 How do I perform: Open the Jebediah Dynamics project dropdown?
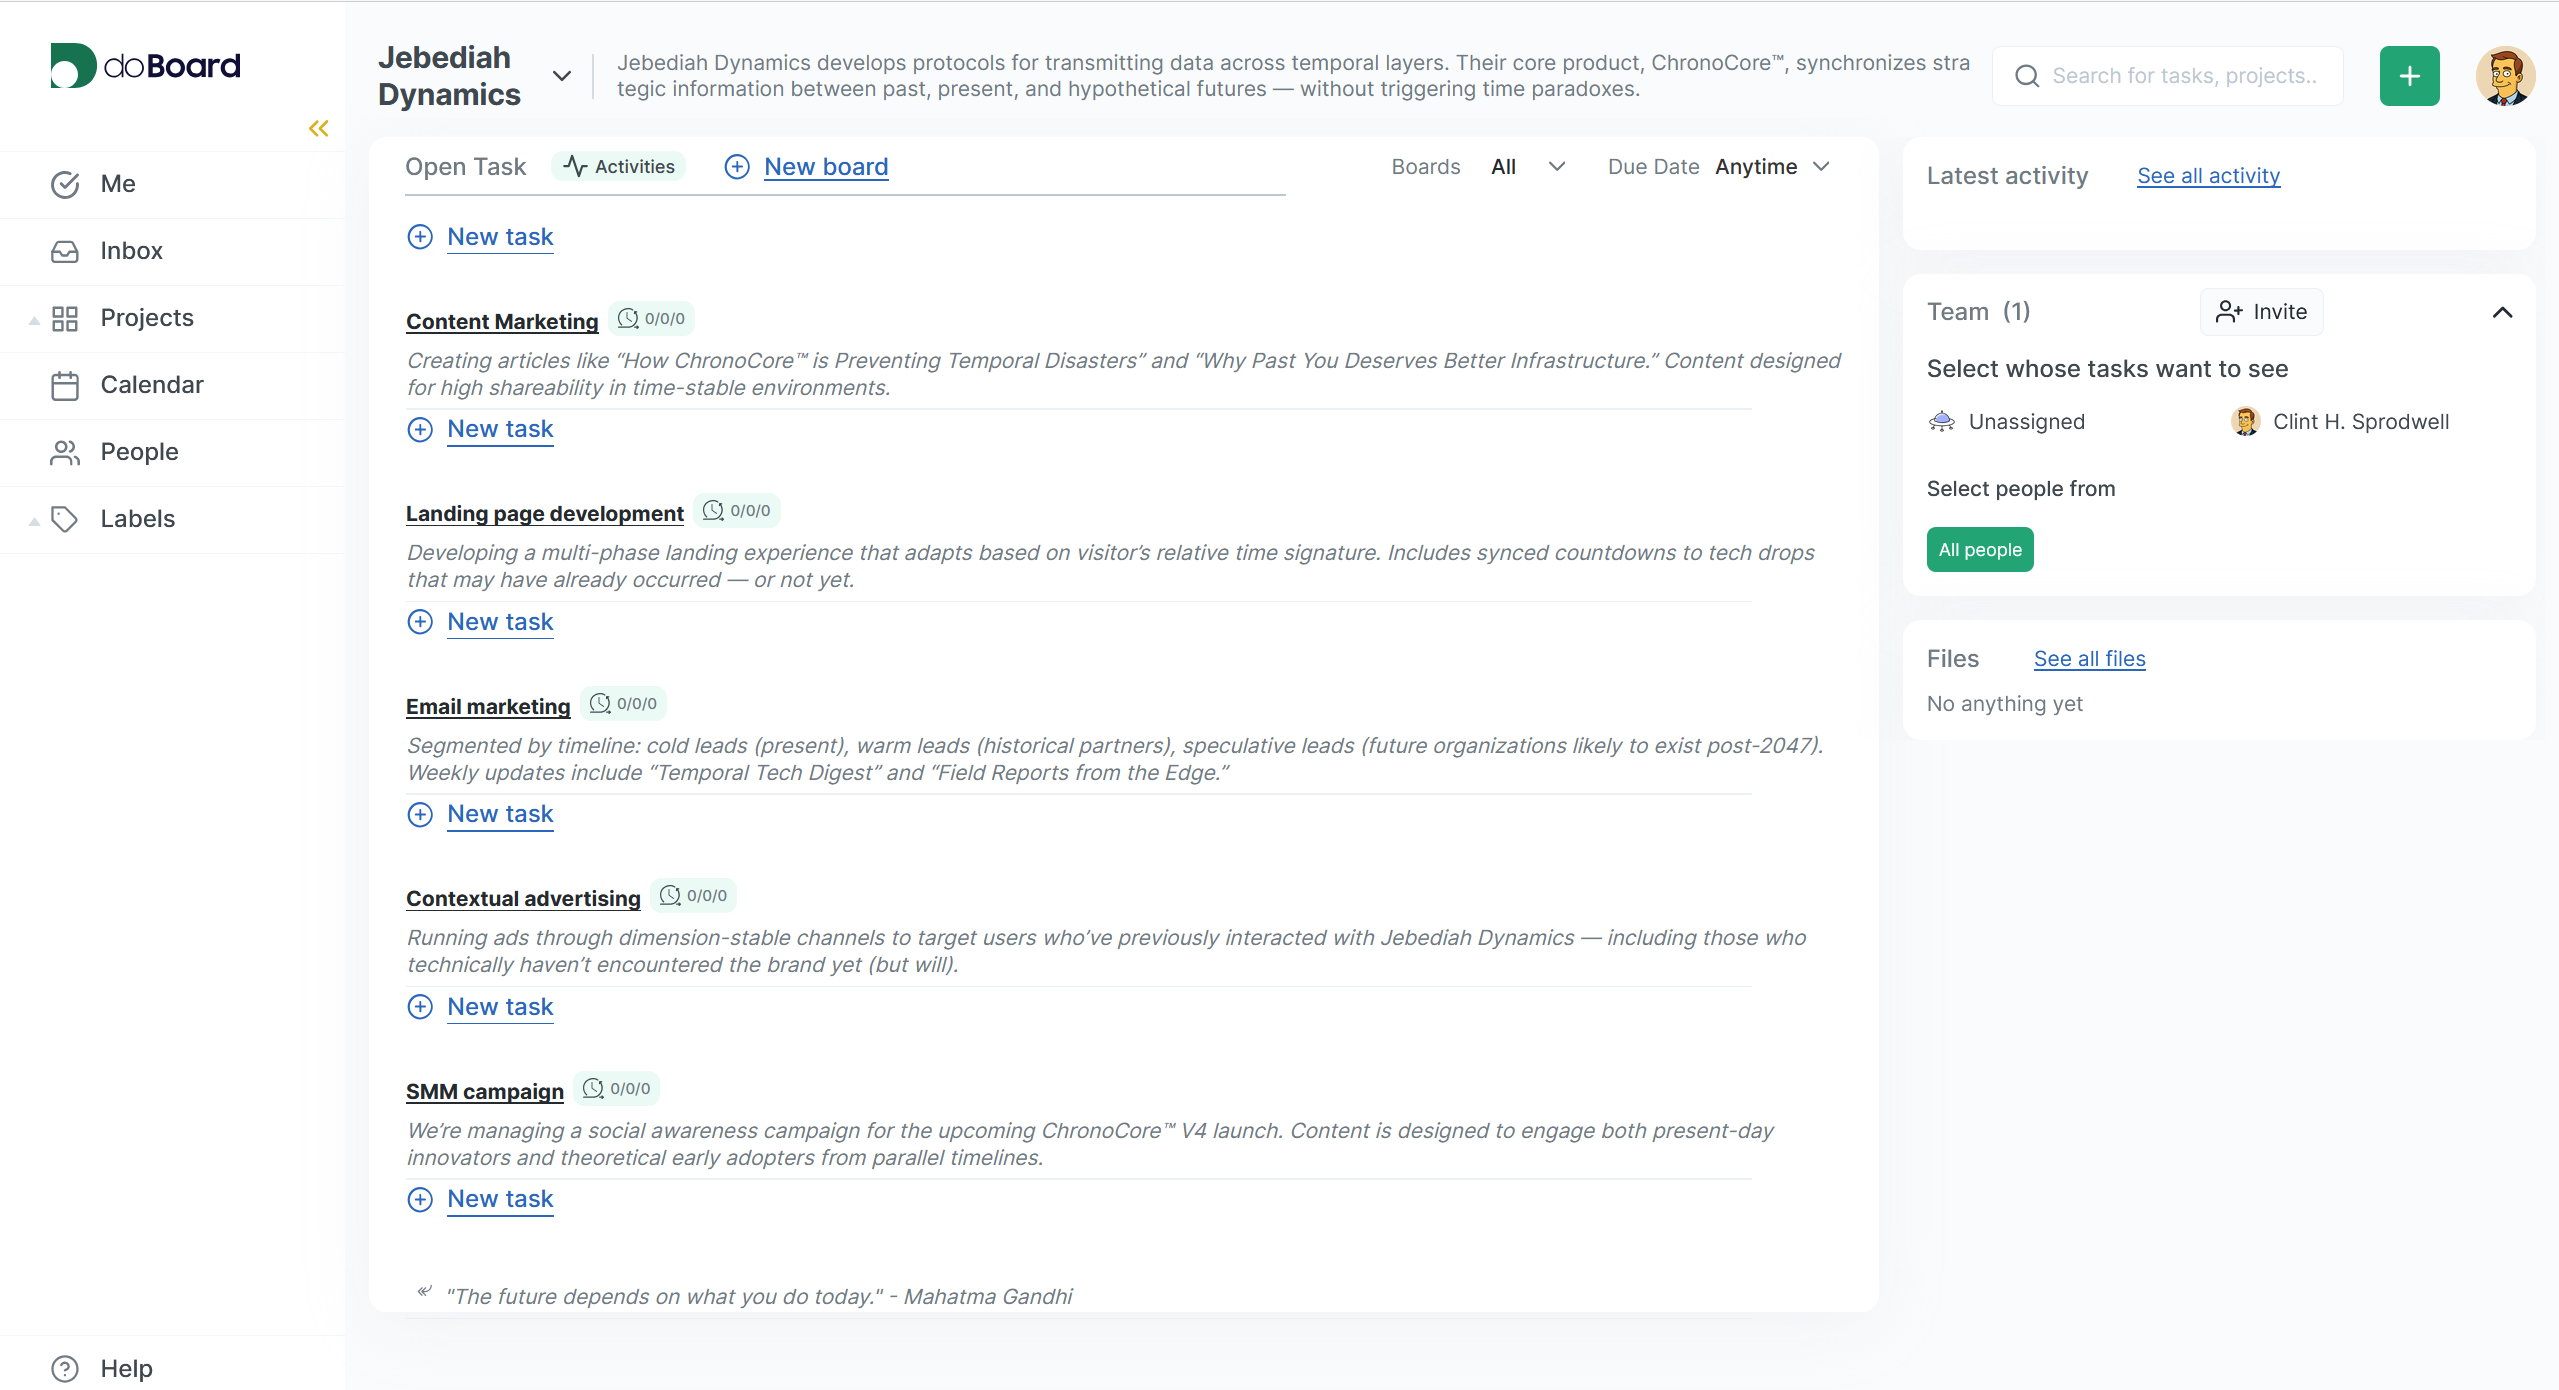(562, 76)
